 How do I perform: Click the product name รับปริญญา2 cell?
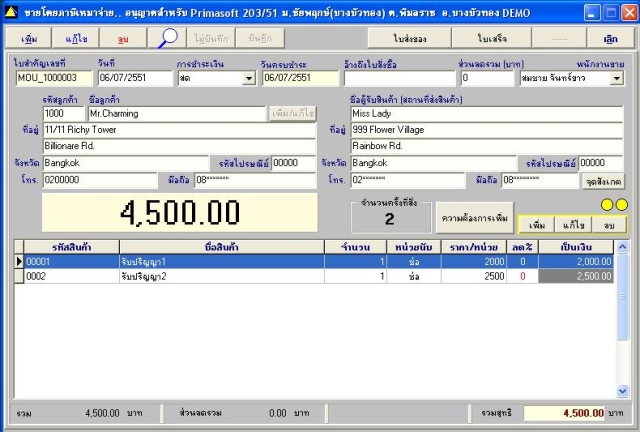(x=222, y=276)
